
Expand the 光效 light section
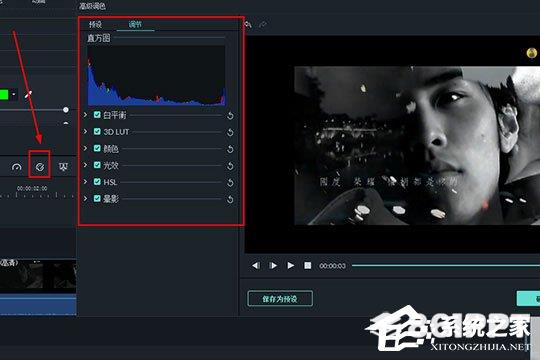tap(85, 165)
